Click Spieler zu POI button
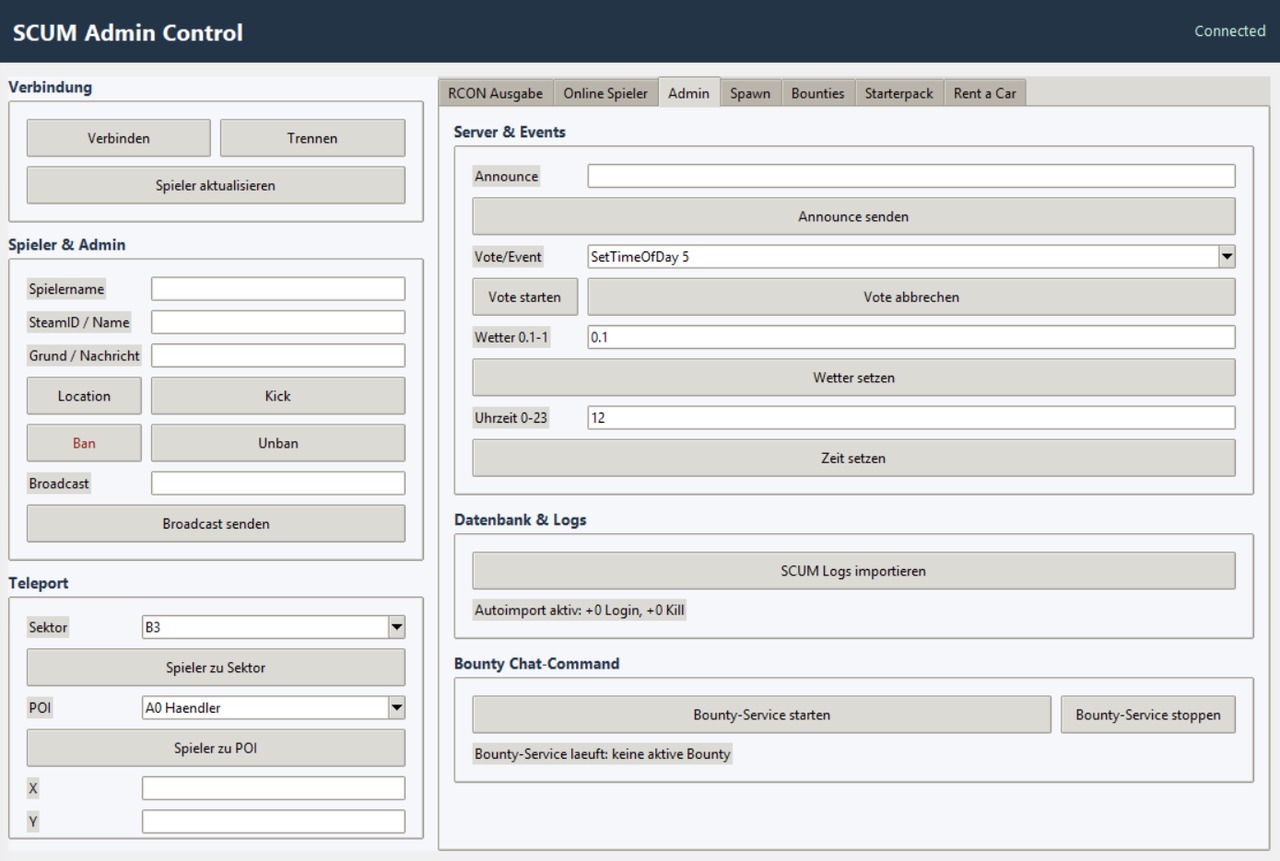 tap(216, 747)
